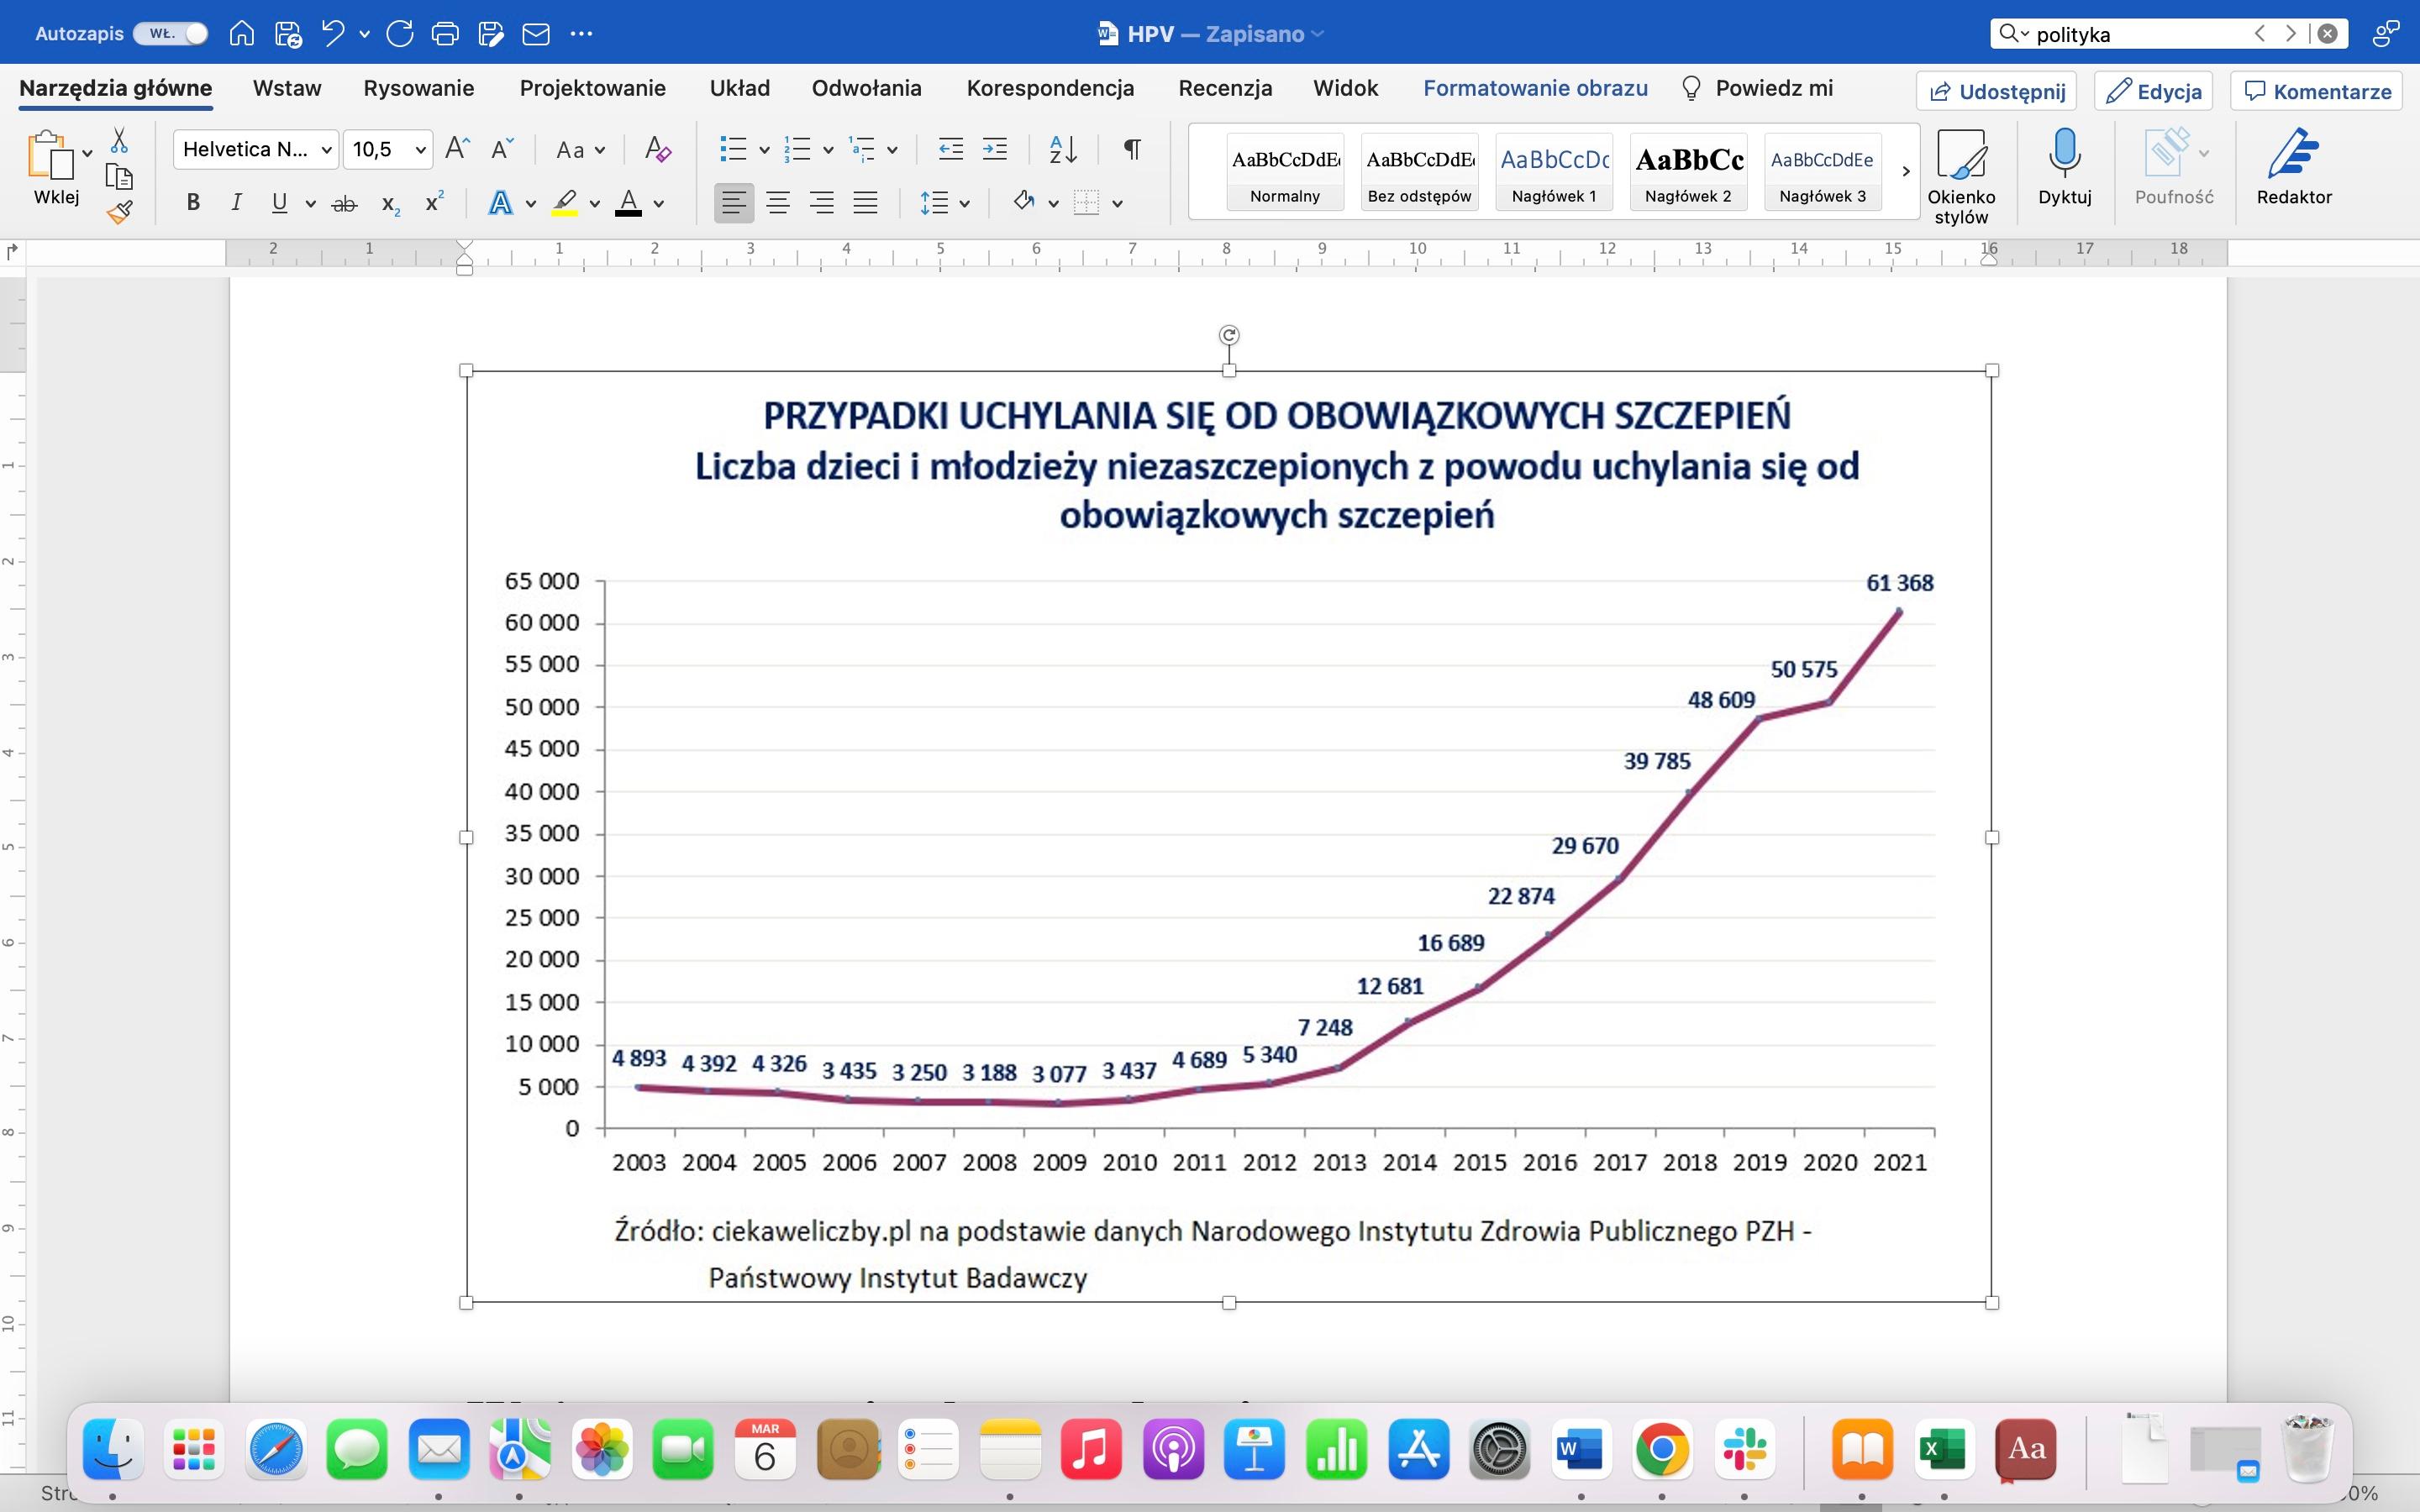The width and height of the screenshot is (2420, 1512).
Task: Toggle paragraph marks visibility
Action: coord(1132,150)
